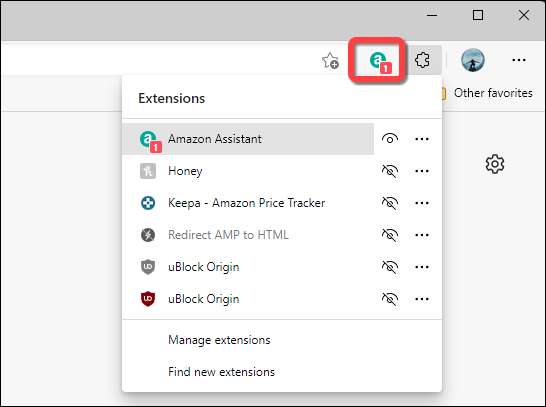
Task: Open the user profile avatar
Action: (473, 60)
